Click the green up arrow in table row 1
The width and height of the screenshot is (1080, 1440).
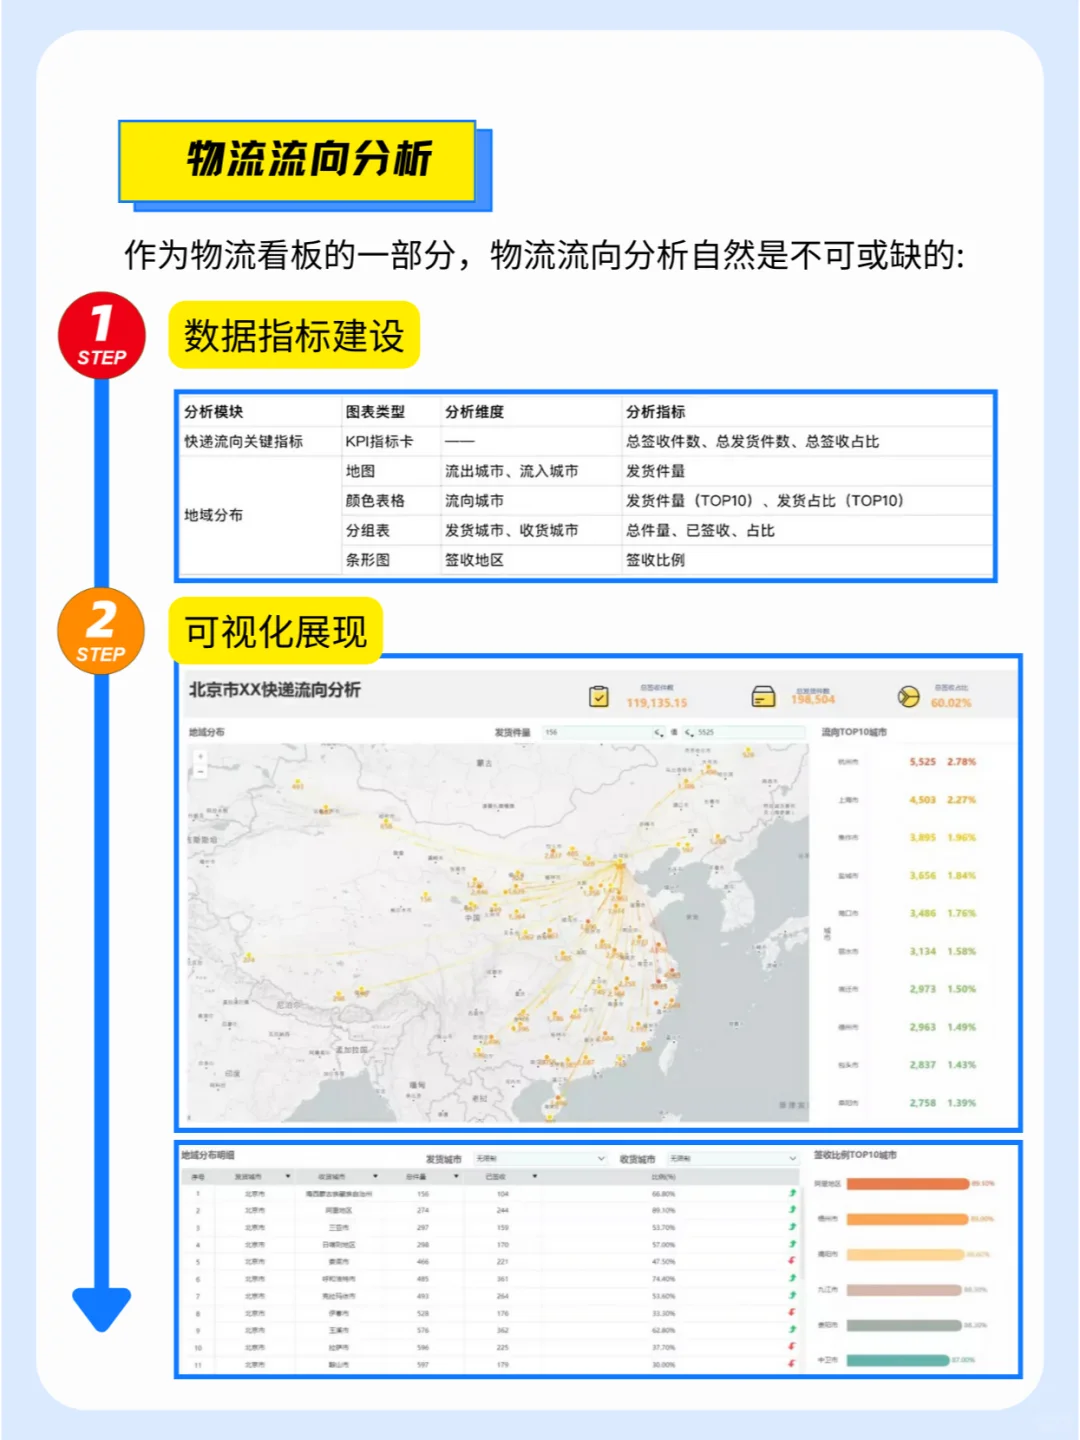[792, 1193]
